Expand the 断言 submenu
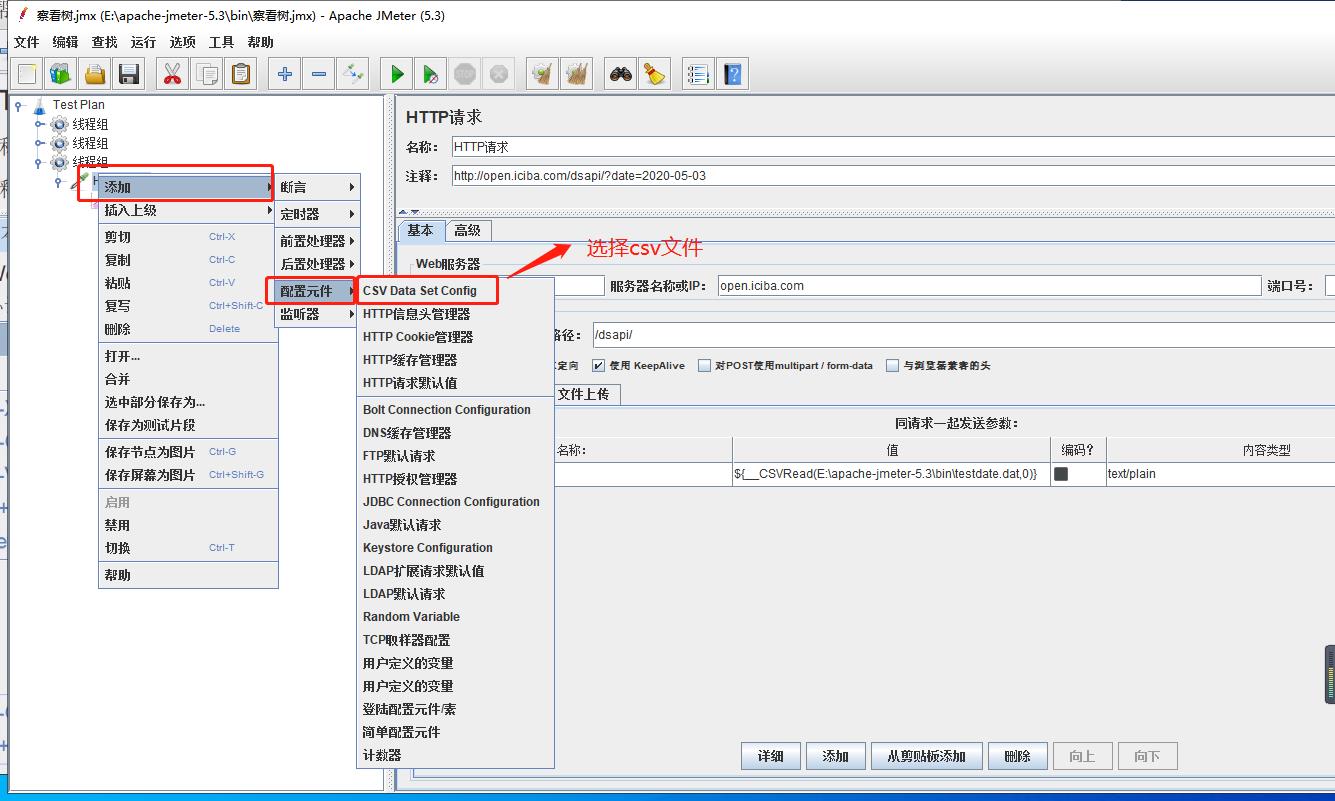The width and height of the screenshot is (1335, 801). pos(317,187)
